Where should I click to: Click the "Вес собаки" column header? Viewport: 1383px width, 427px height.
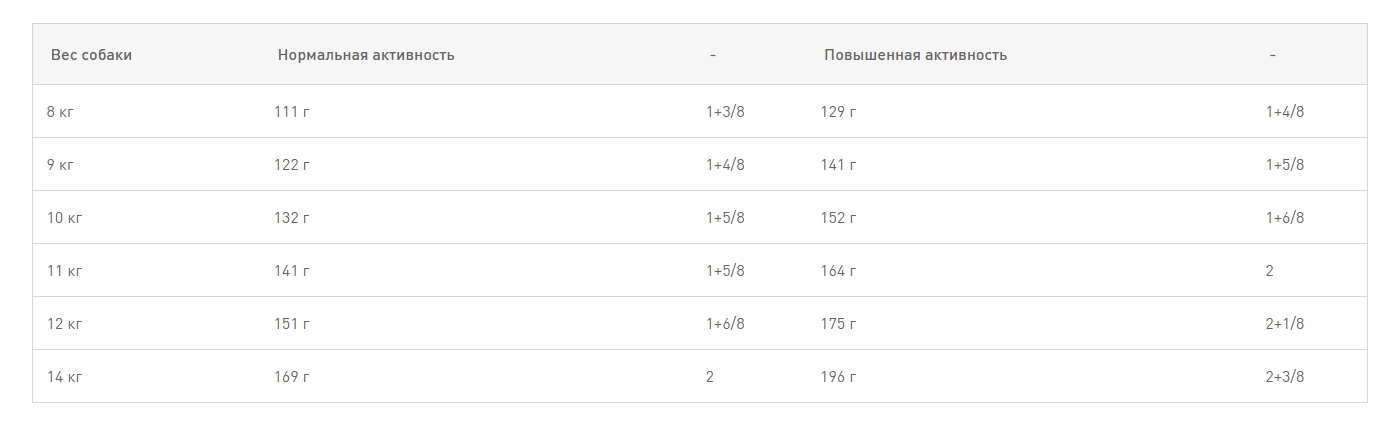(x=91, y=55)
